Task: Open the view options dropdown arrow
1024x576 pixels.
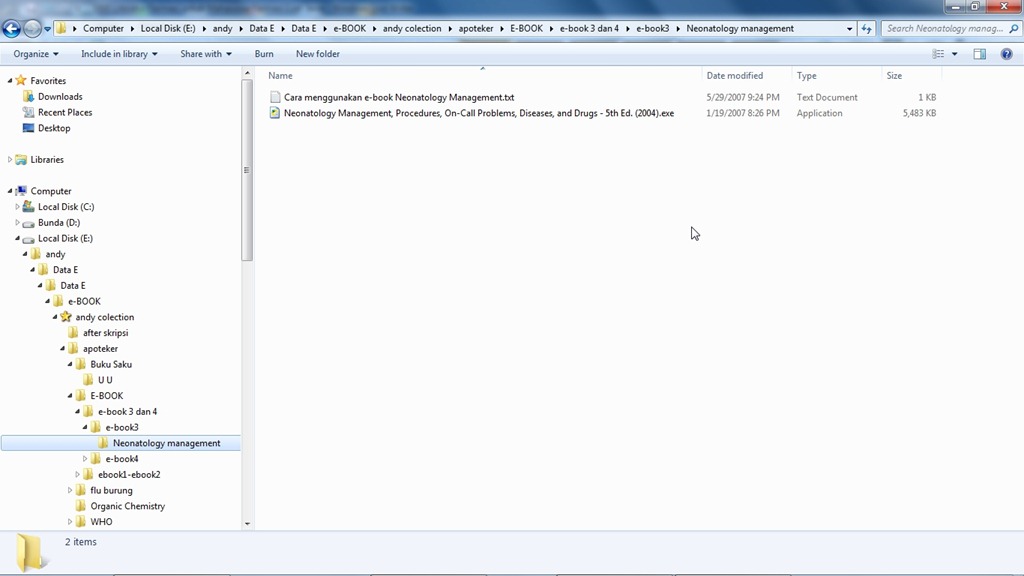Action: click(955, 54)
